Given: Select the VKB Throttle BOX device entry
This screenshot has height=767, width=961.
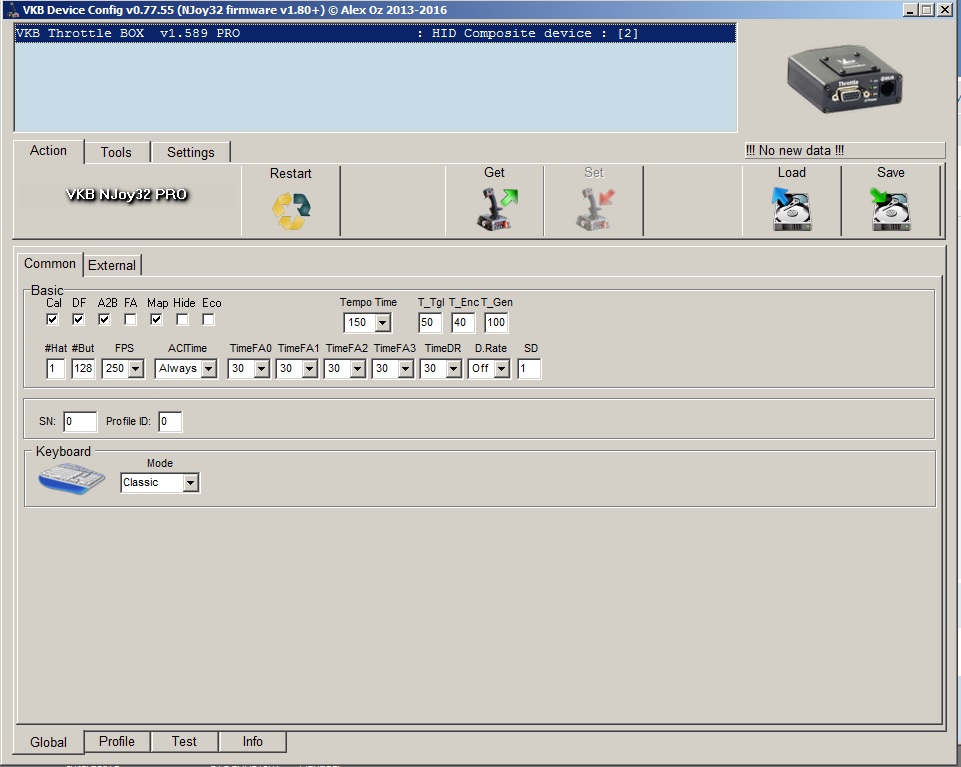Looking at the screenshot, I should tap(375, 33).
